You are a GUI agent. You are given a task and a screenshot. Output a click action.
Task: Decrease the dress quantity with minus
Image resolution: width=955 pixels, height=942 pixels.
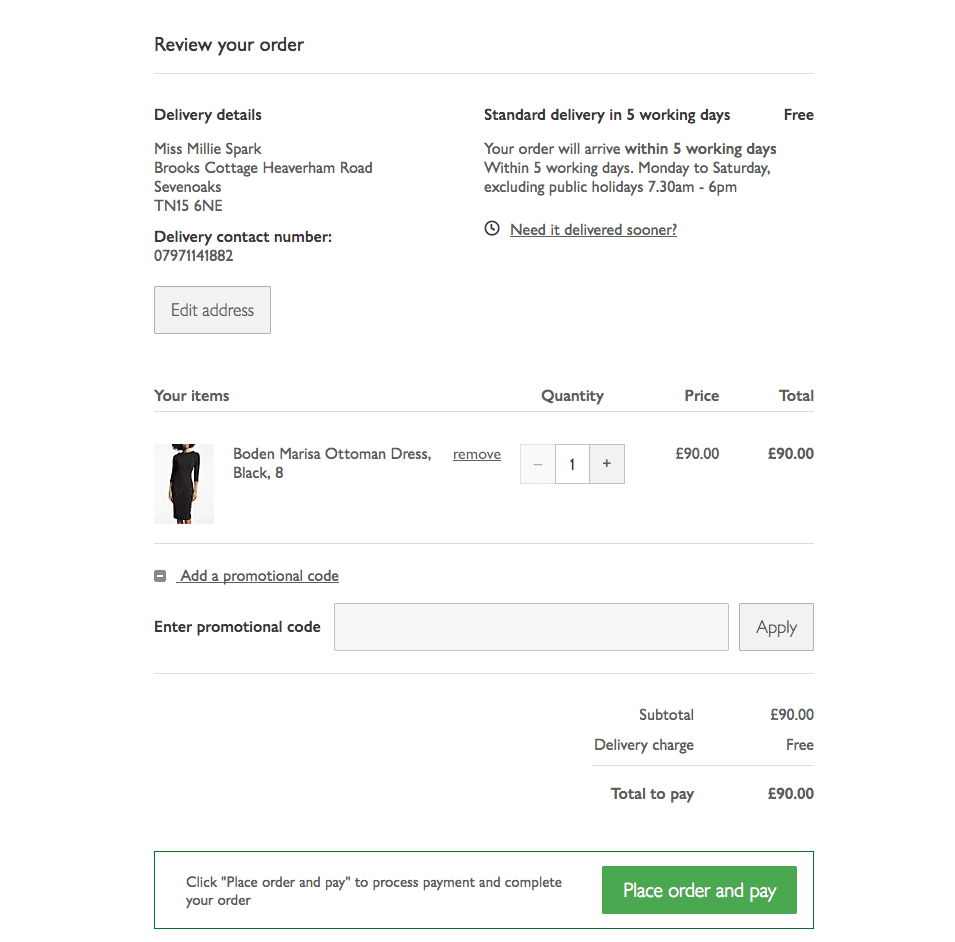click(538, 464)
